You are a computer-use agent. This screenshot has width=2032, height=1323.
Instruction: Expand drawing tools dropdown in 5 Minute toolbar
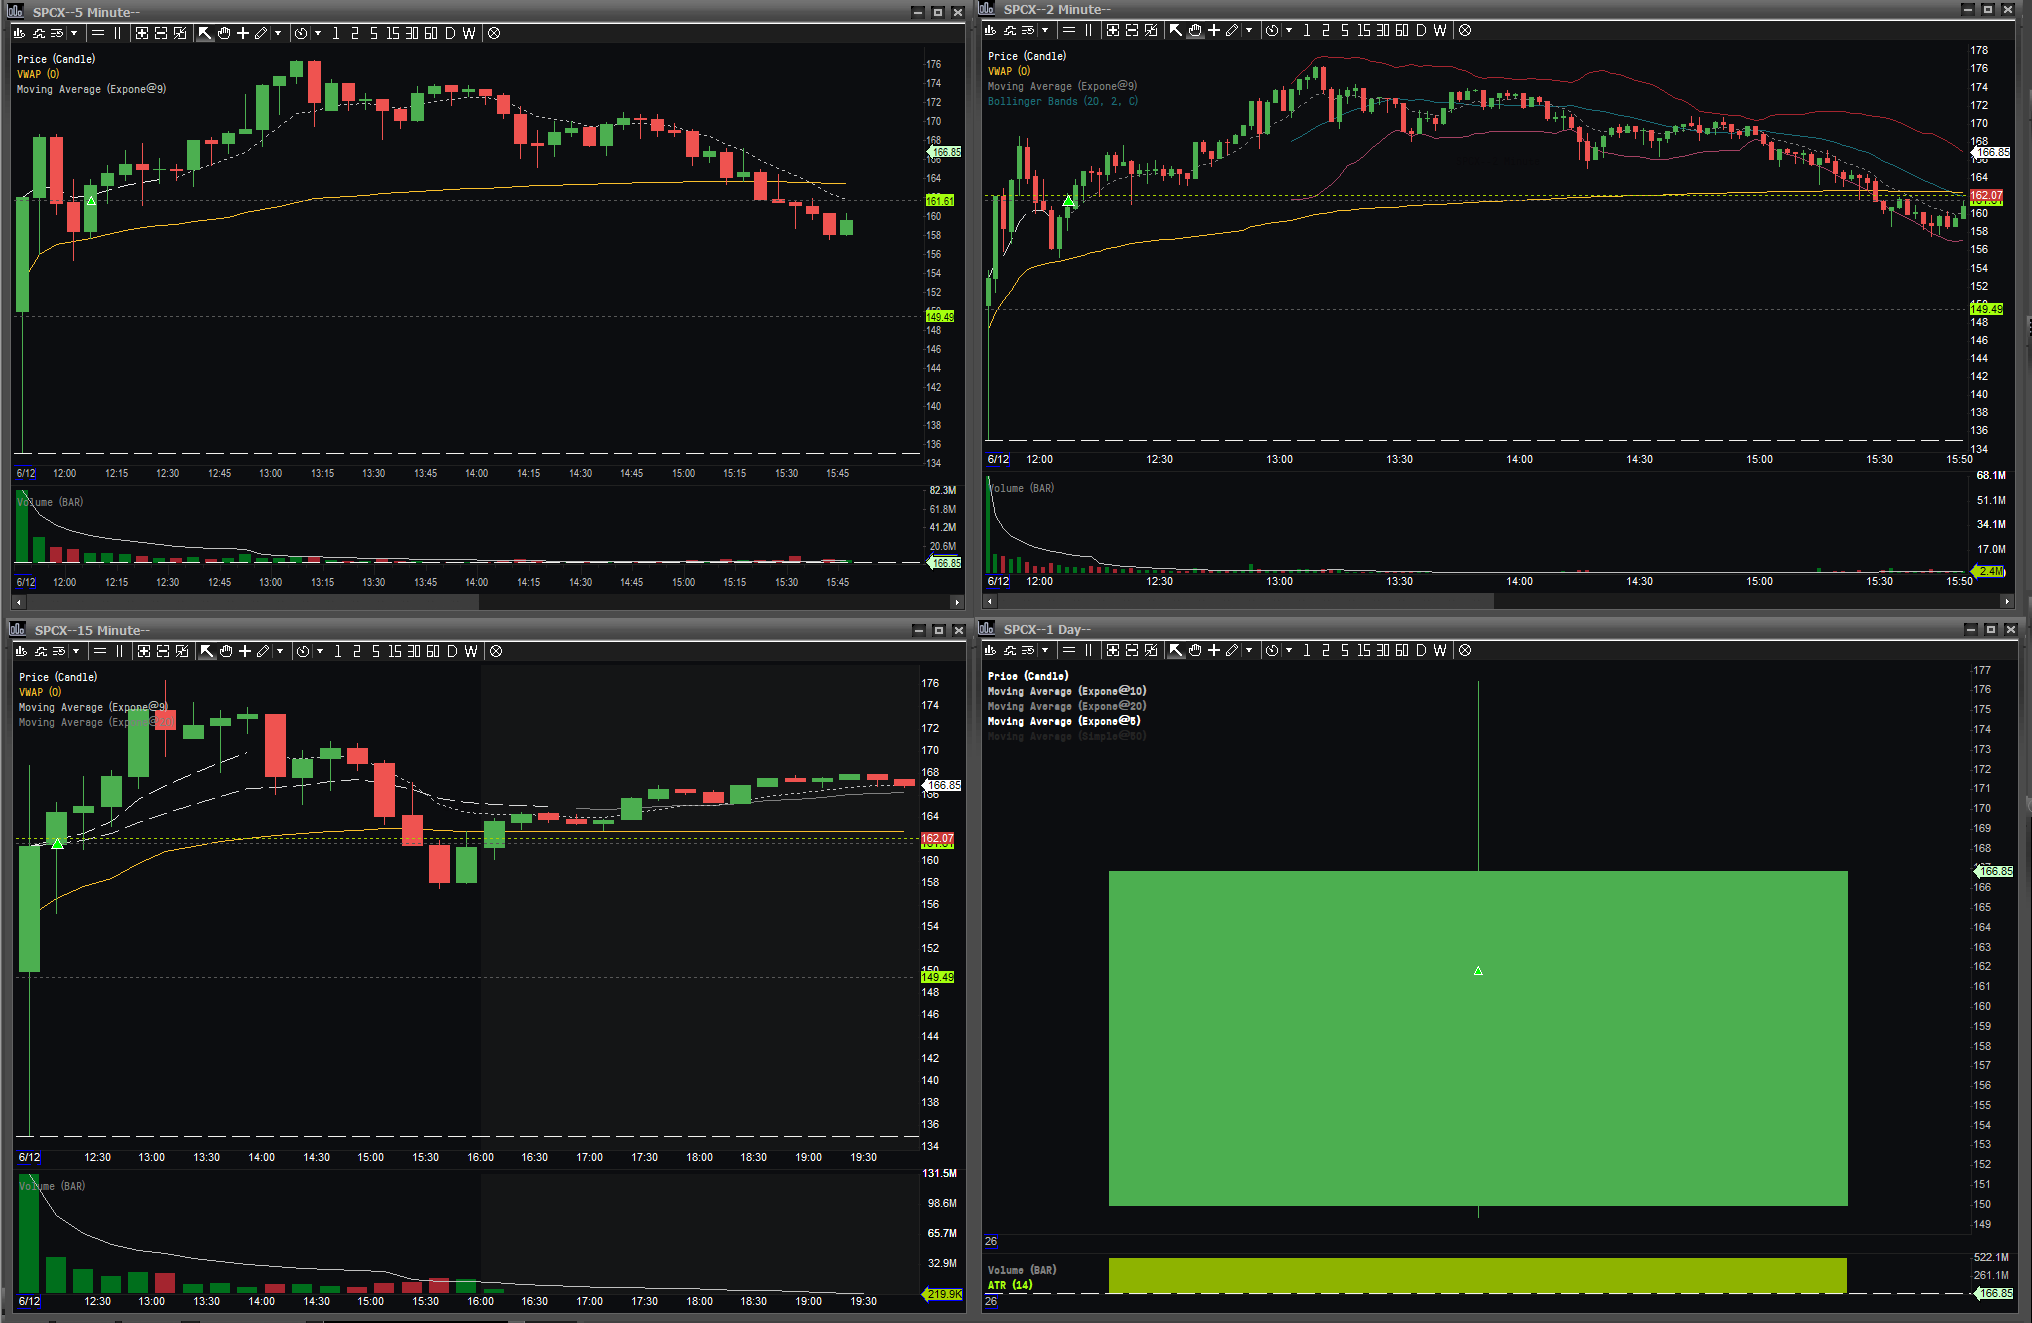[x=278, y=33]
